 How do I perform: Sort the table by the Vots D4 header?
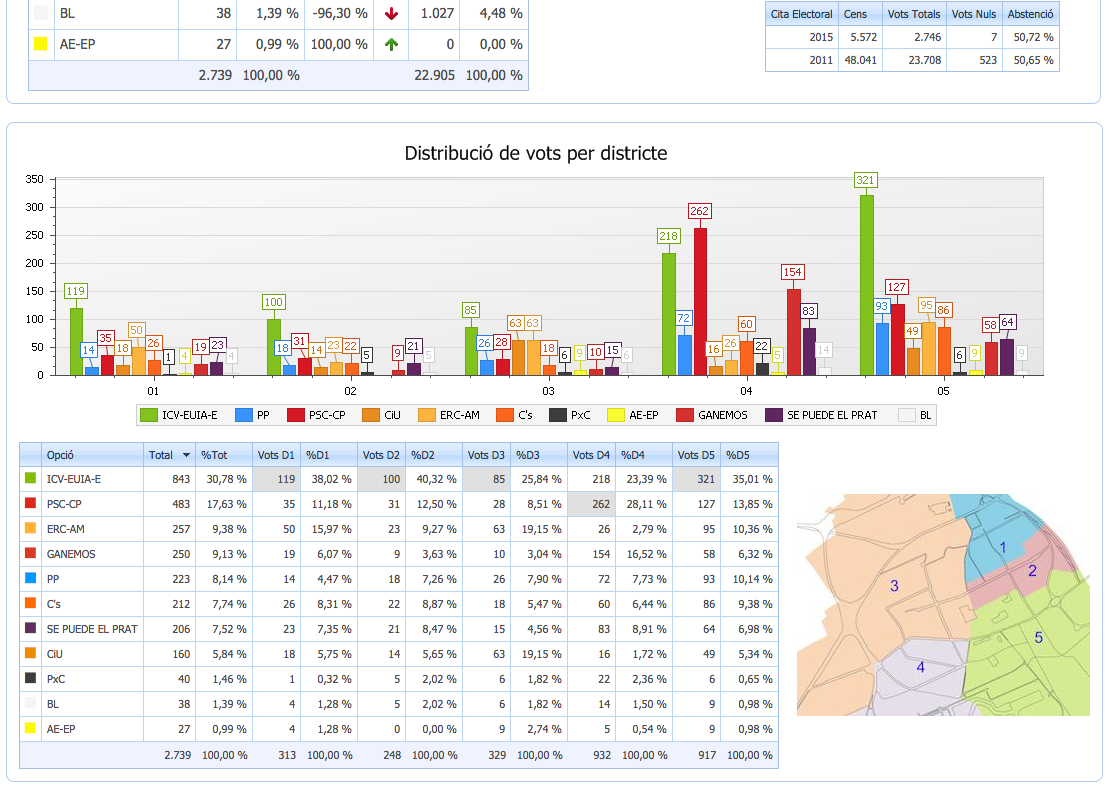pos(590,455)
